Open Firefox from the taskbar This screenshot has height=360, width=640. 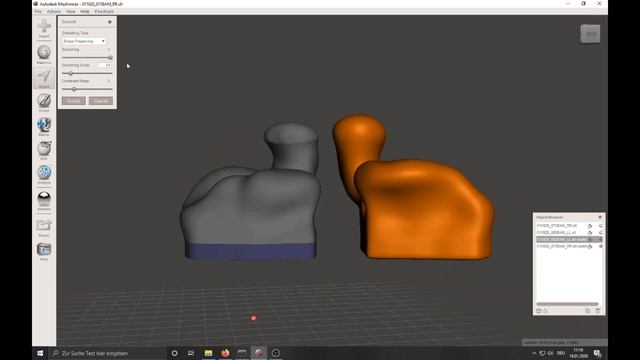225,353
